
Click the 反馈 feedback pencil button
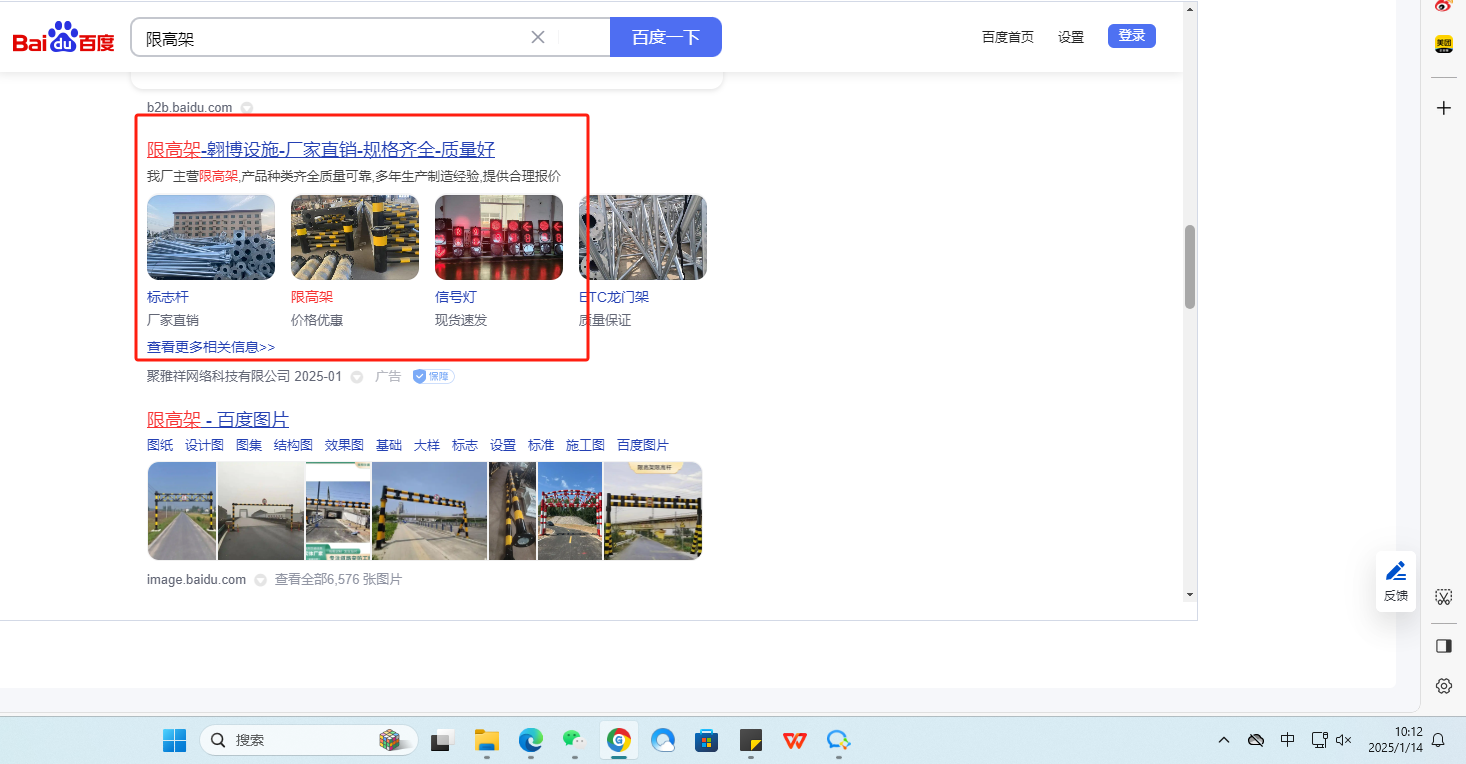point(1396,581)
